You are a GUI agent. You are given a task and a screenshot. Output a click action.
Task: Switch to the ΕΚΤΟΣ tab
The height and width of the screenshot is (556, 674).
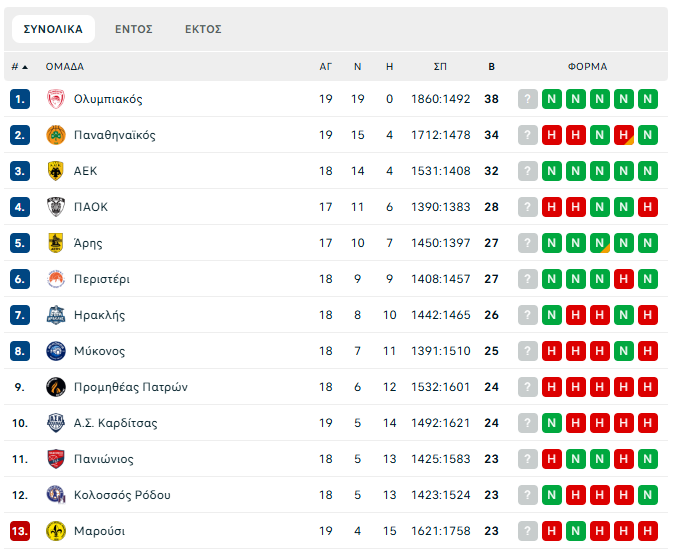pos(203,29)
